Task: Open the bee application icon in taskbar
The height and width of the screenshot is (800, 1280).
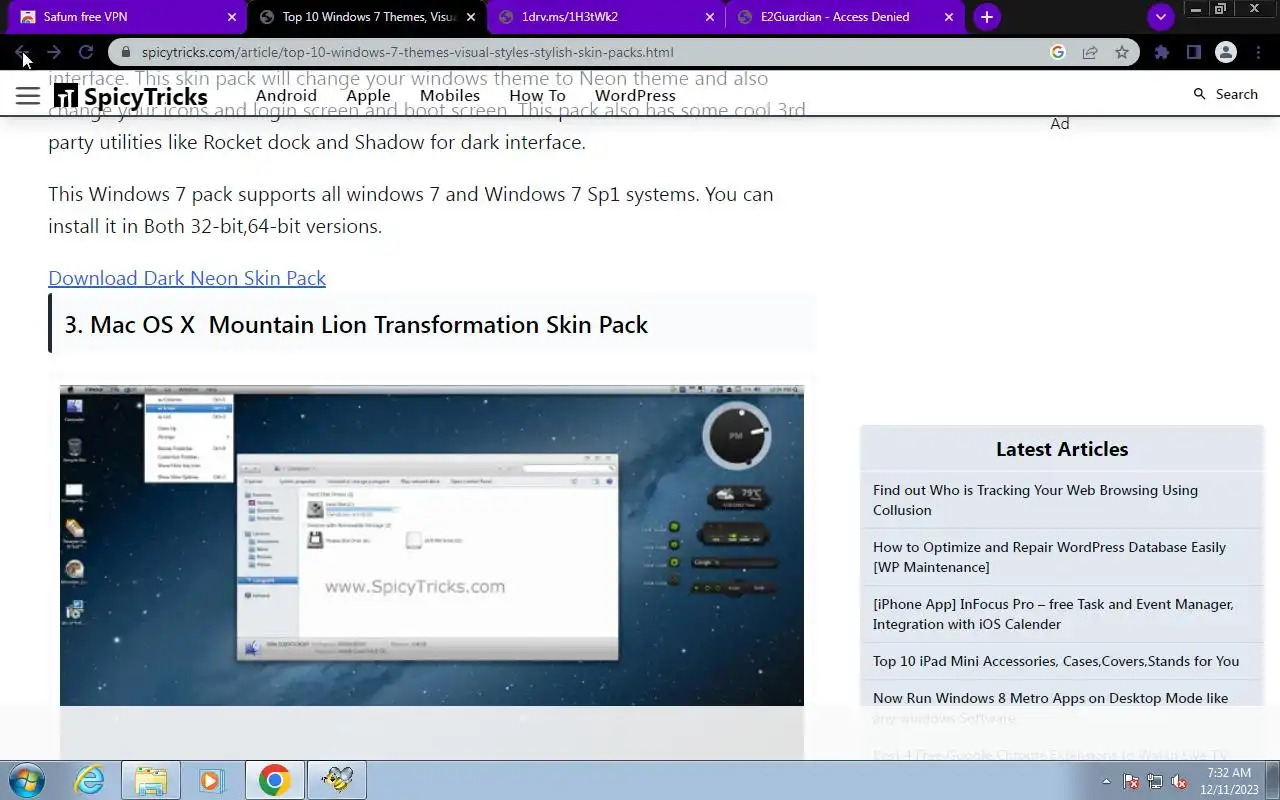Action: click(337, 780)
